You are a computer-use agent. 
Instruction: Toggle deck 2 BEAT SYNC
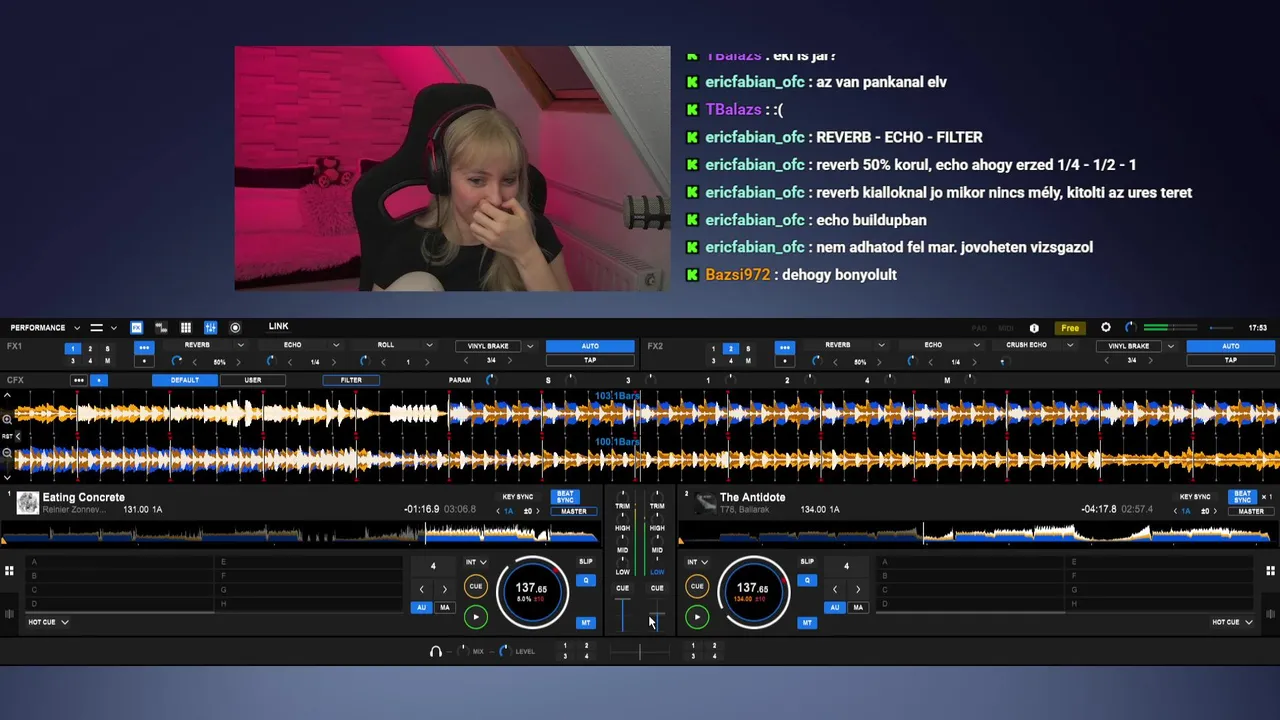tap(1242, 497)
